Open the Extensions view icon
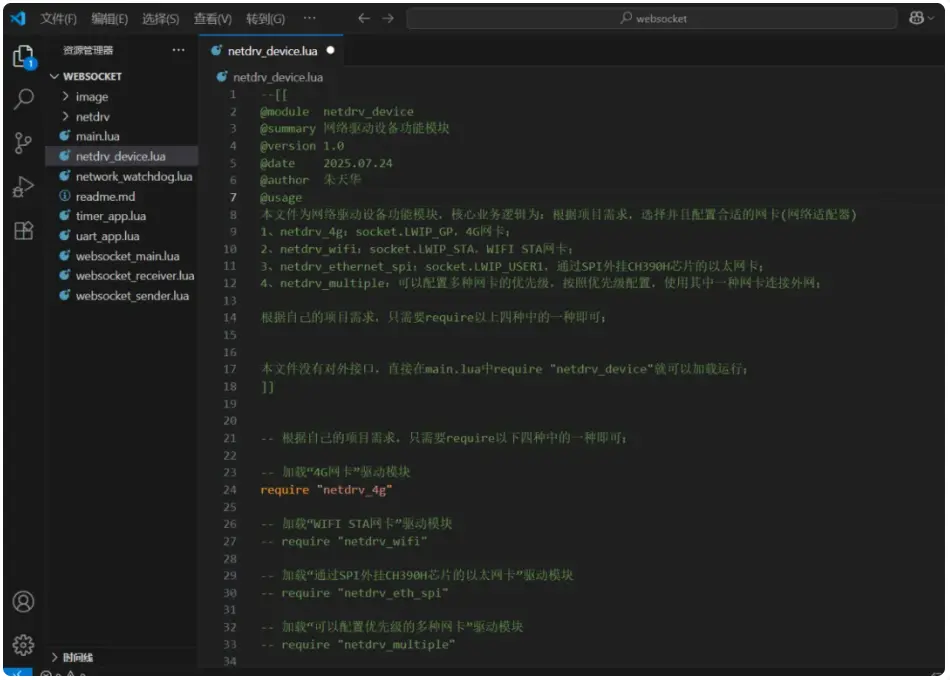This screenshot has width=950, height=680. pyautogui.click(x=24, y=230)
